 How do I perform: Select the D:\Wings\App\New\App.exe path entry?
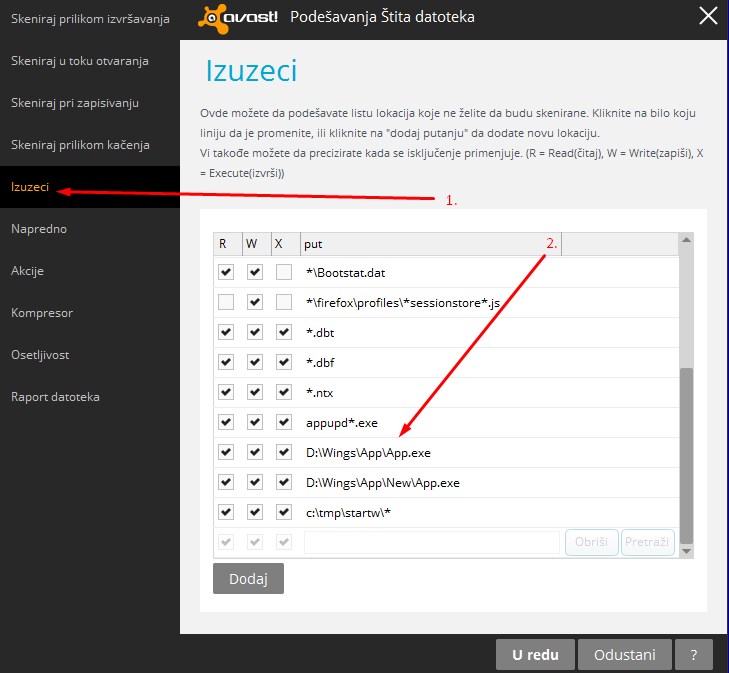[383, 482]
